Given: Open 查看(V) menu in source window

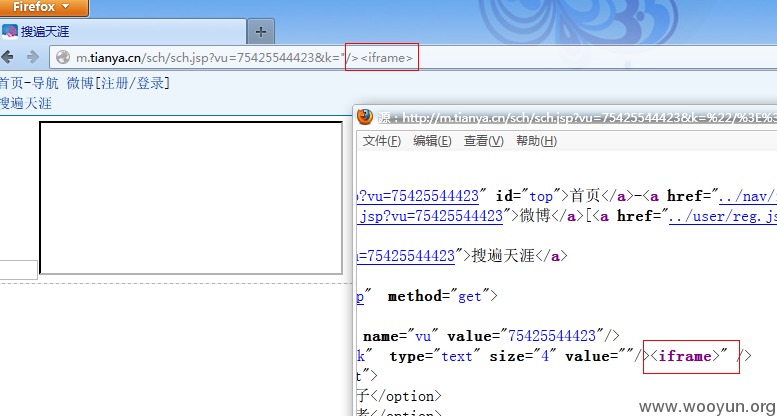Looking at the screenshot, I should (x=484, y=141).
